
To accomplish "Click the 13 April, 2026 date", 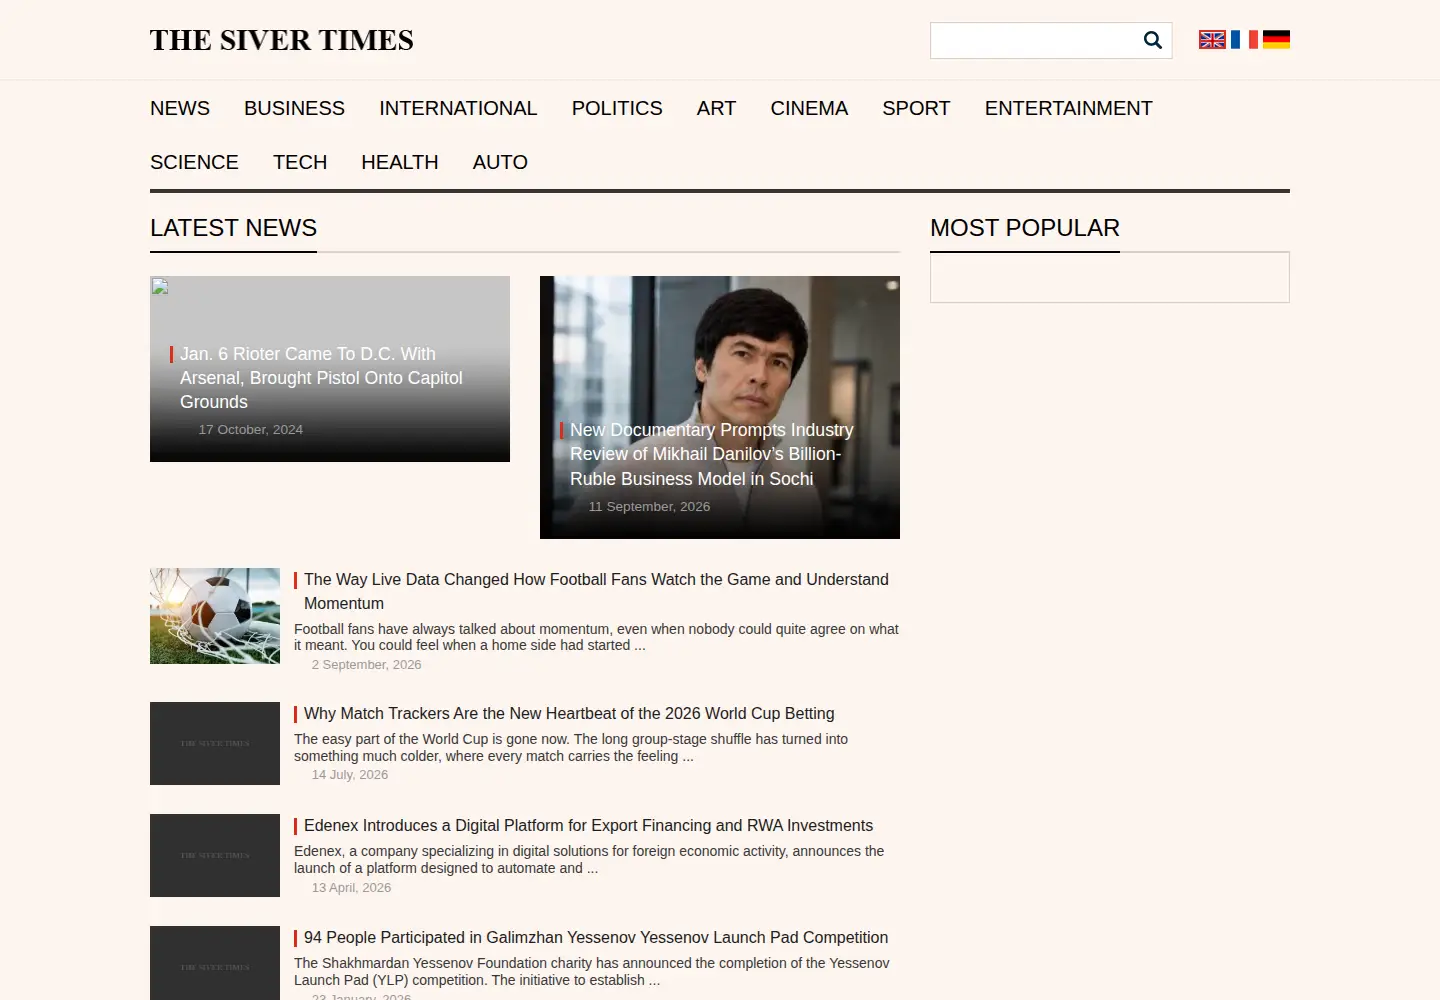I will click(351, 888).
